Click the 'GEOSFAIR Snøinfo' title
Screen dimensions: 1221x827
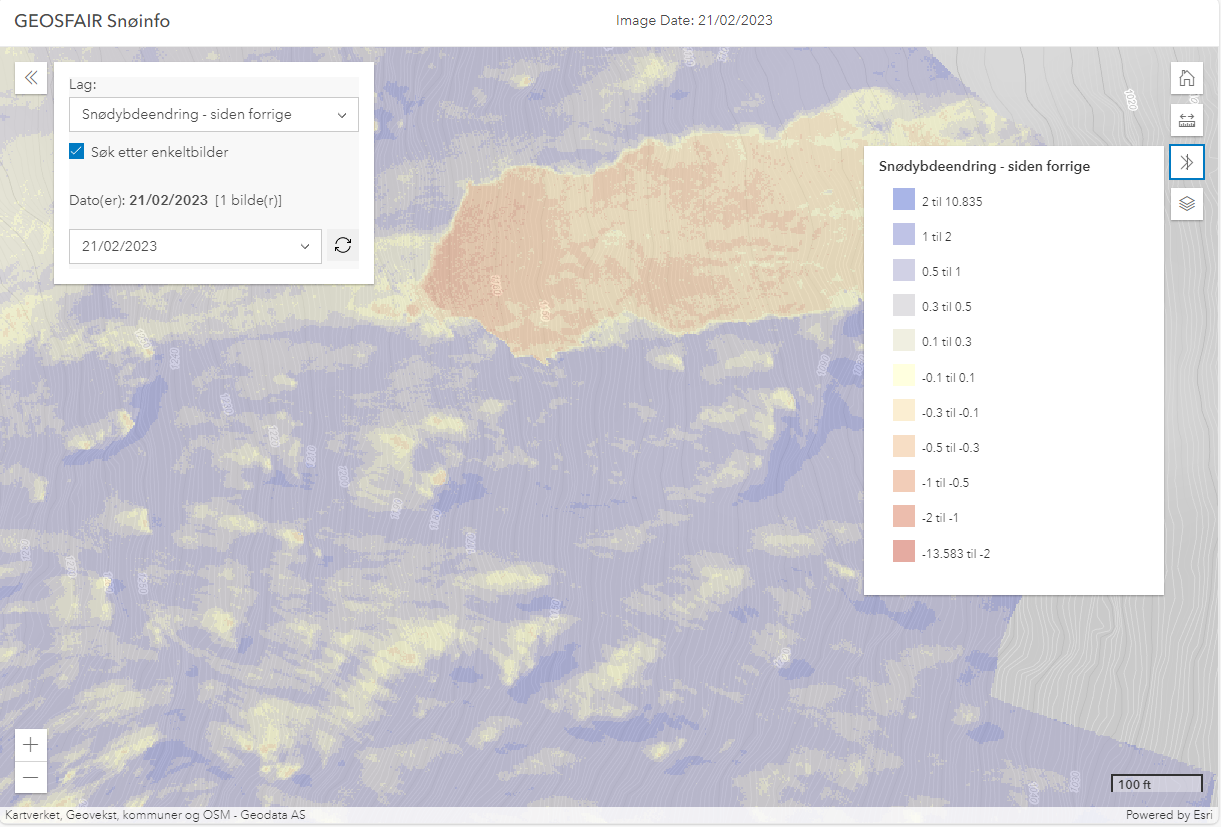coord(92,21)
